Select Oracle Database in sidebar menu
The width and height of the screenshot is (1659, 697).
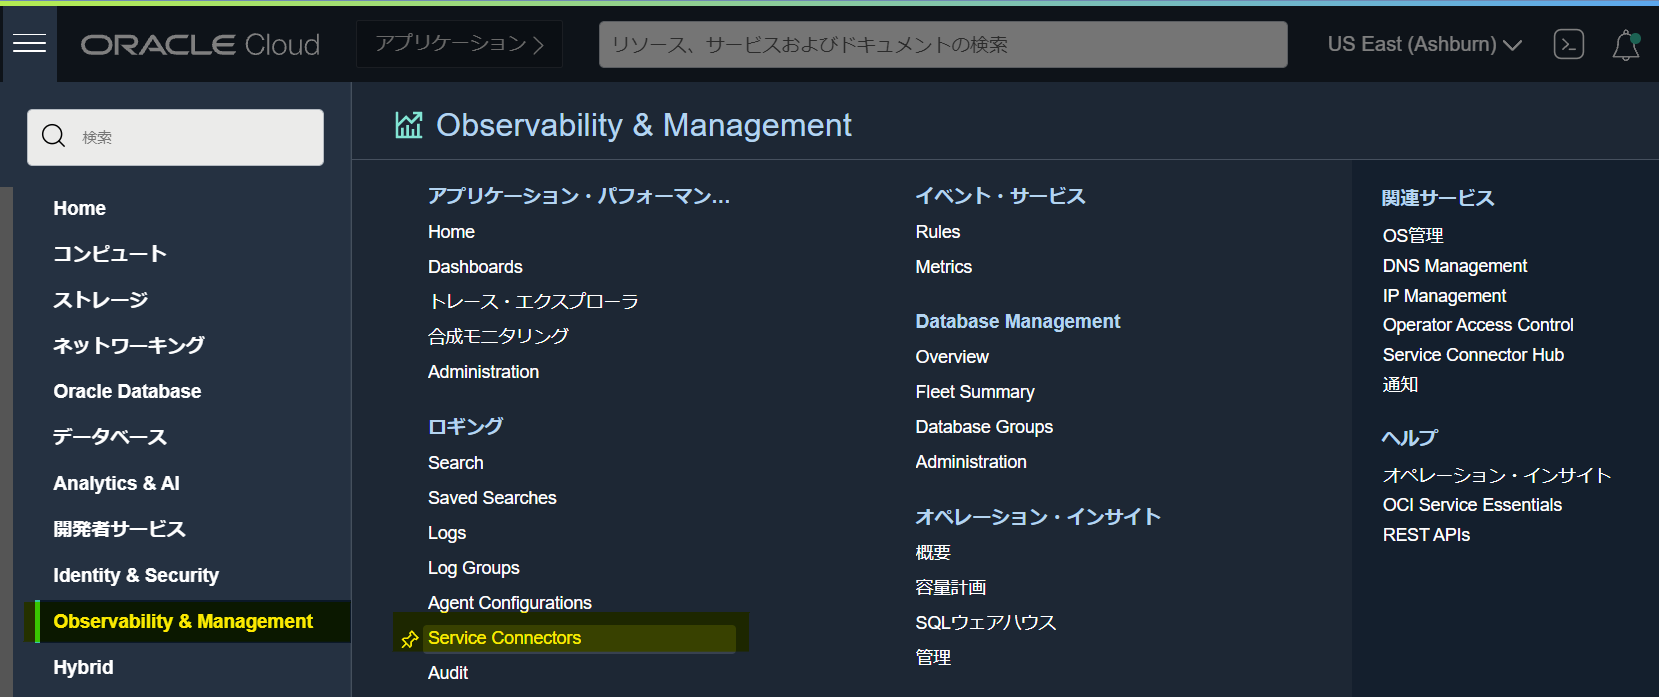pyautogui.click(x=127, y=391)
